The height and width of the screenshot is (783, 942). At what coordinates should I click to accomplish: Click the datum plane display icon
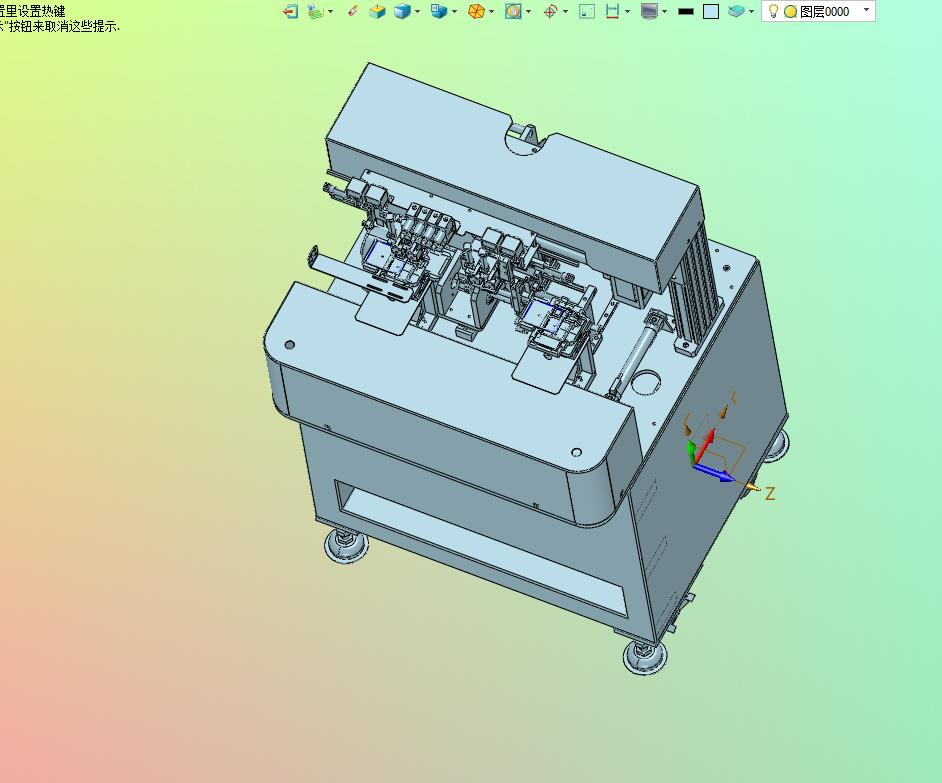point(315,11)
